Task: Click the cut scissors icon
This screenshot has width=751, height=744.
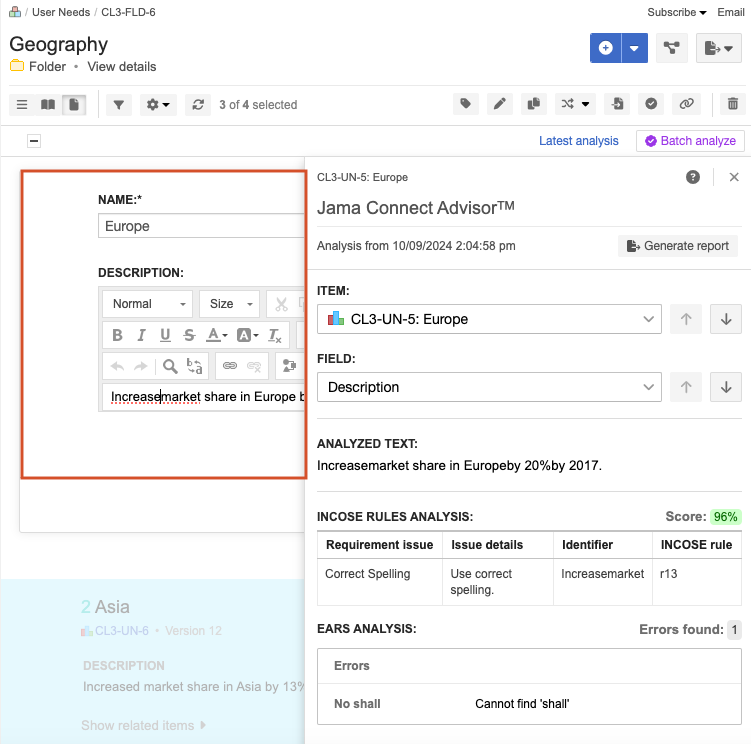Action: click(281, 304)
